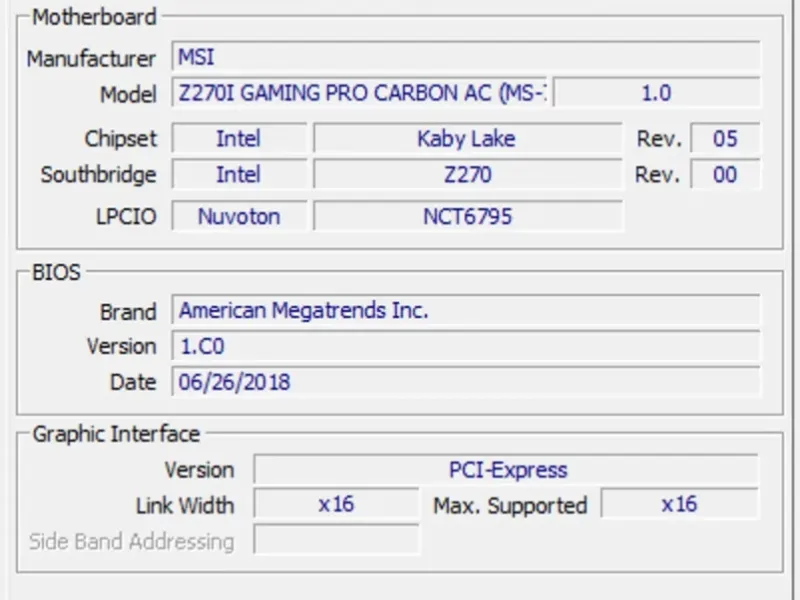Click the Motherboard group heading
Screen dimensions: 800x600
coord(94,17)
